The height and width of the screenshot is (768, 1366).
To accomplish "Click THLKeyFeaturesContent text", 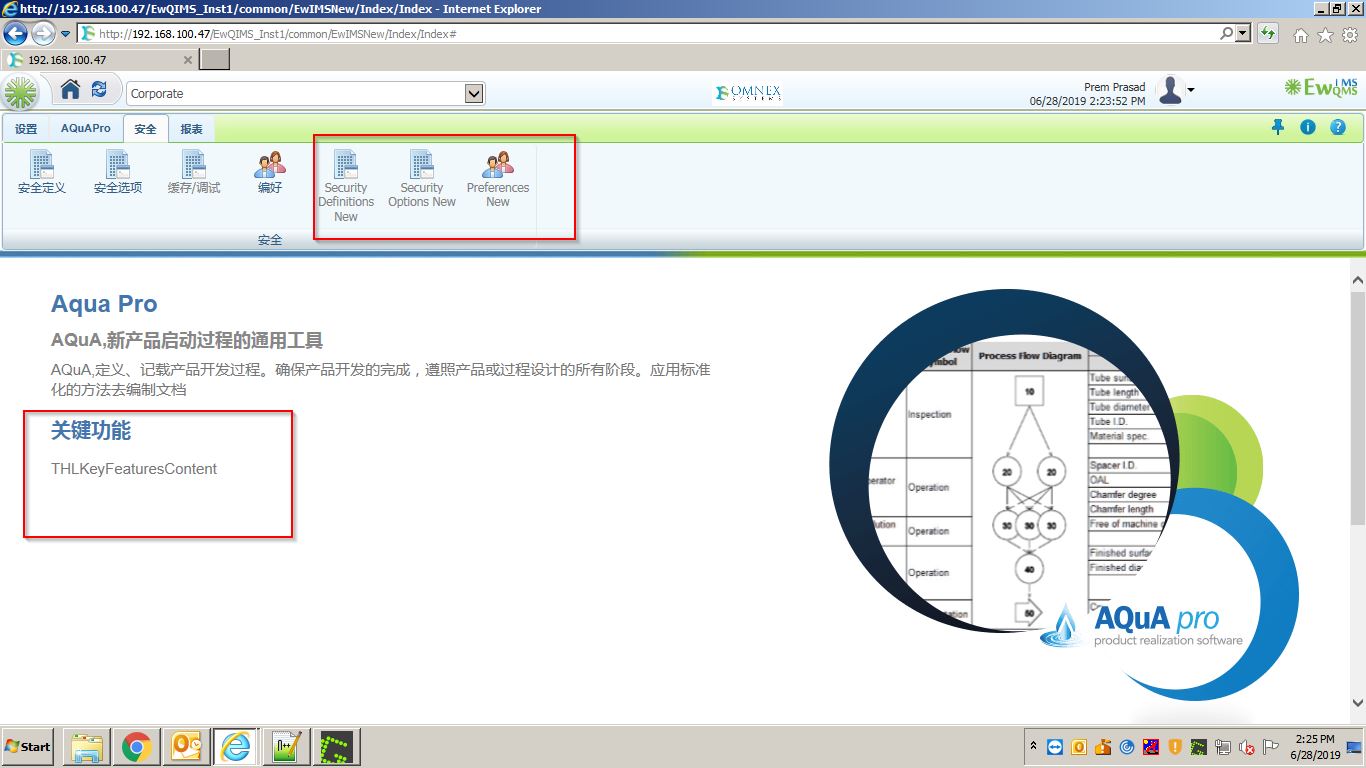I will [134, 468].
